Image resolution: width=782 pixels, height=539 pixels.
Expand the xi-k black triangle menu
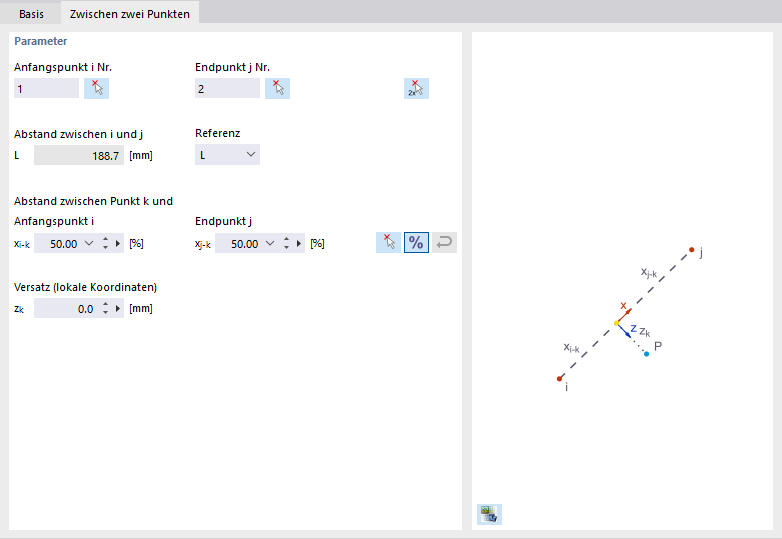[x=118, y=243]
